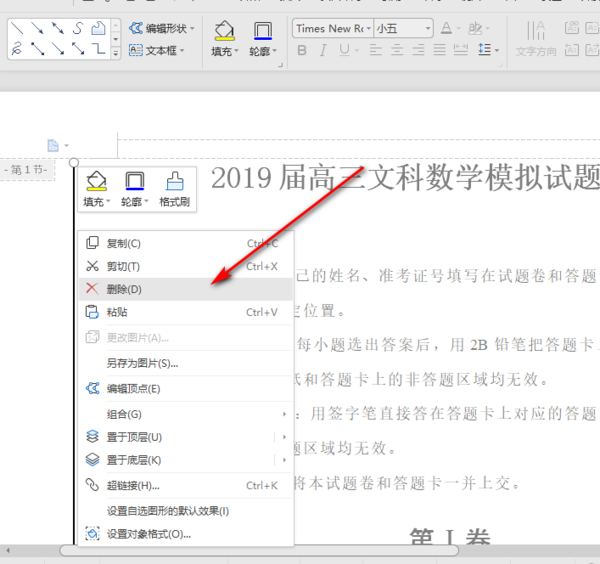The height and width of the screenshot is (564, 600).
Task: Click the text highlight icon
Action: 476,28
